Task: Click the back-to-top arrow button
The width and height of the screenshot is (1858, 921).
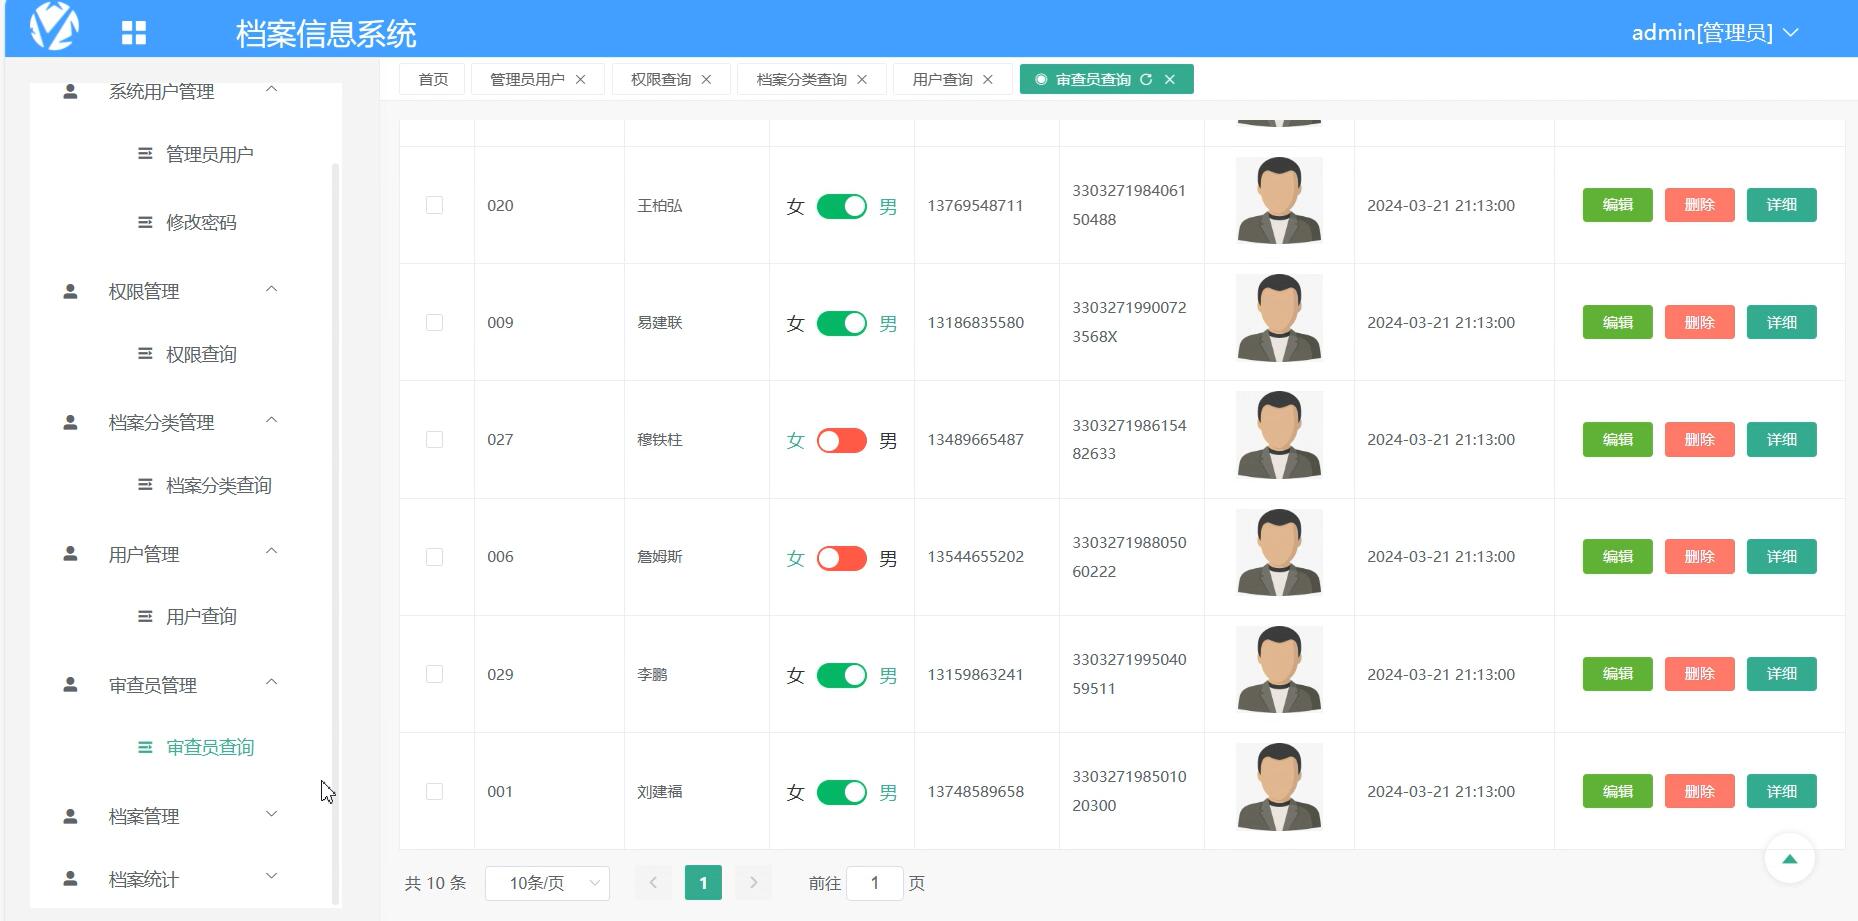Action: pyautogui.click(x=1790, y=858)
